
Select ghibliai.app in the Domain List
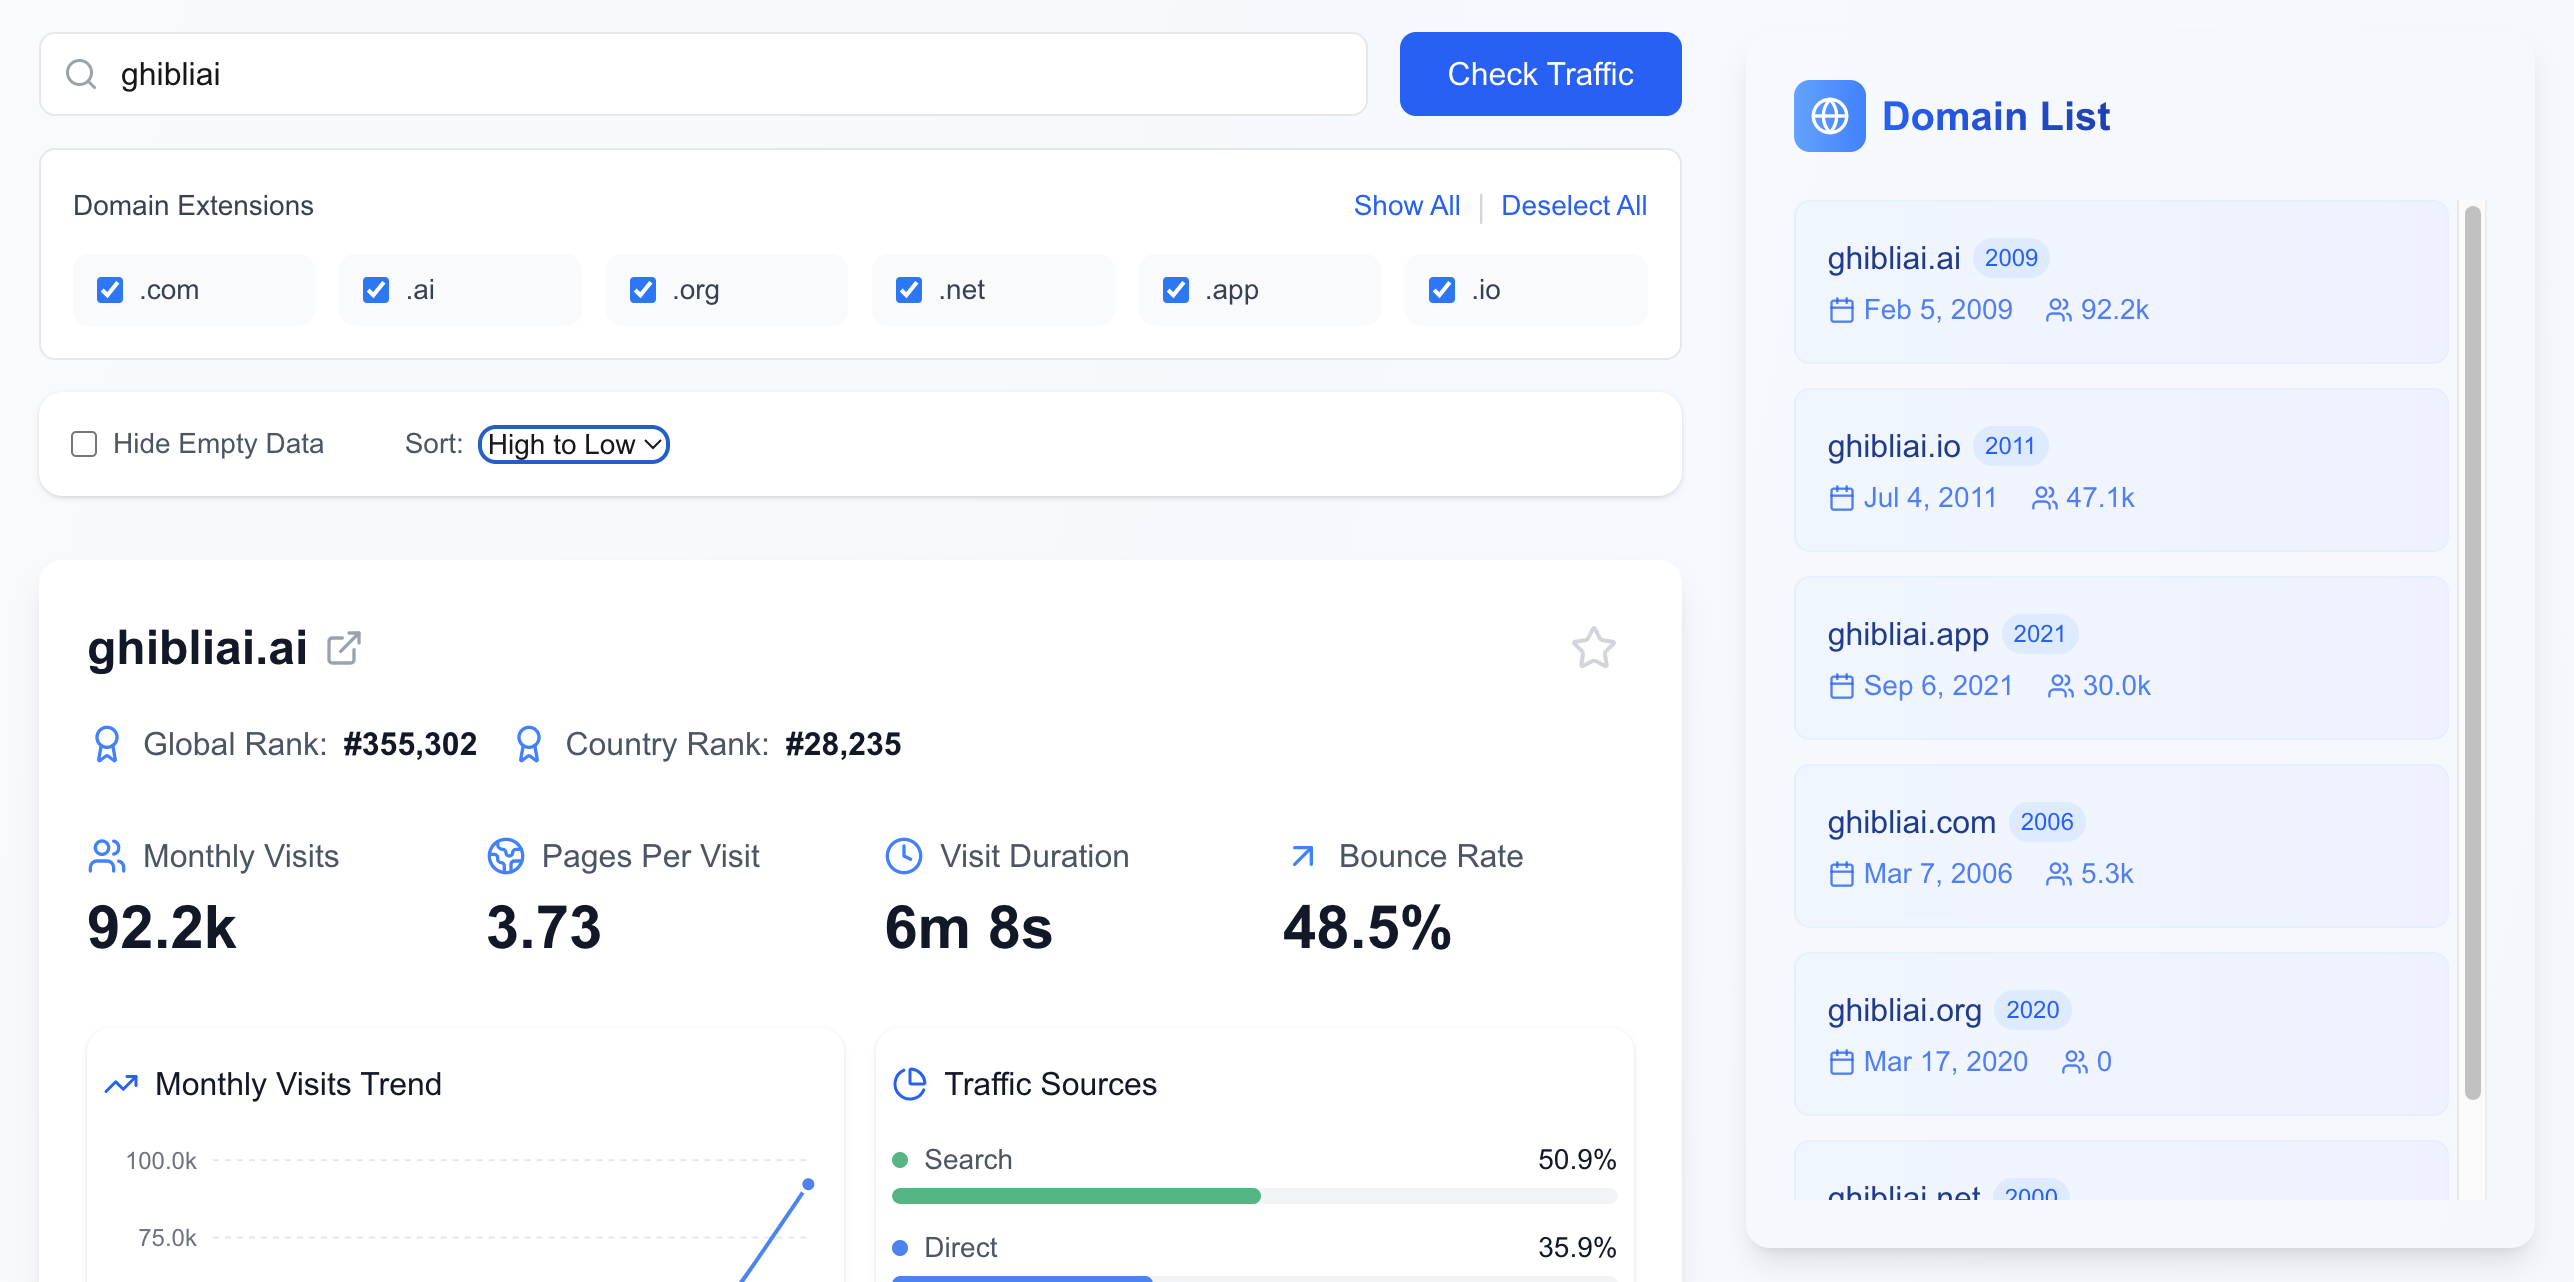point(2121,658)
